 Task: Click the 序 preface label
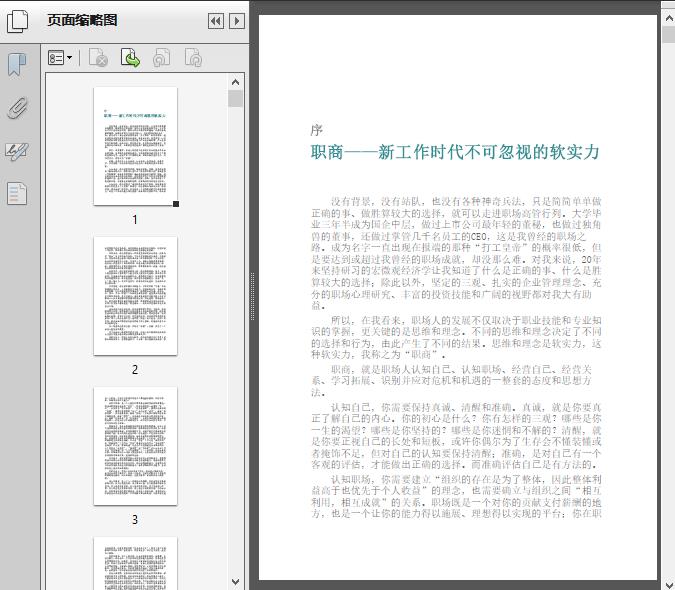316,130
